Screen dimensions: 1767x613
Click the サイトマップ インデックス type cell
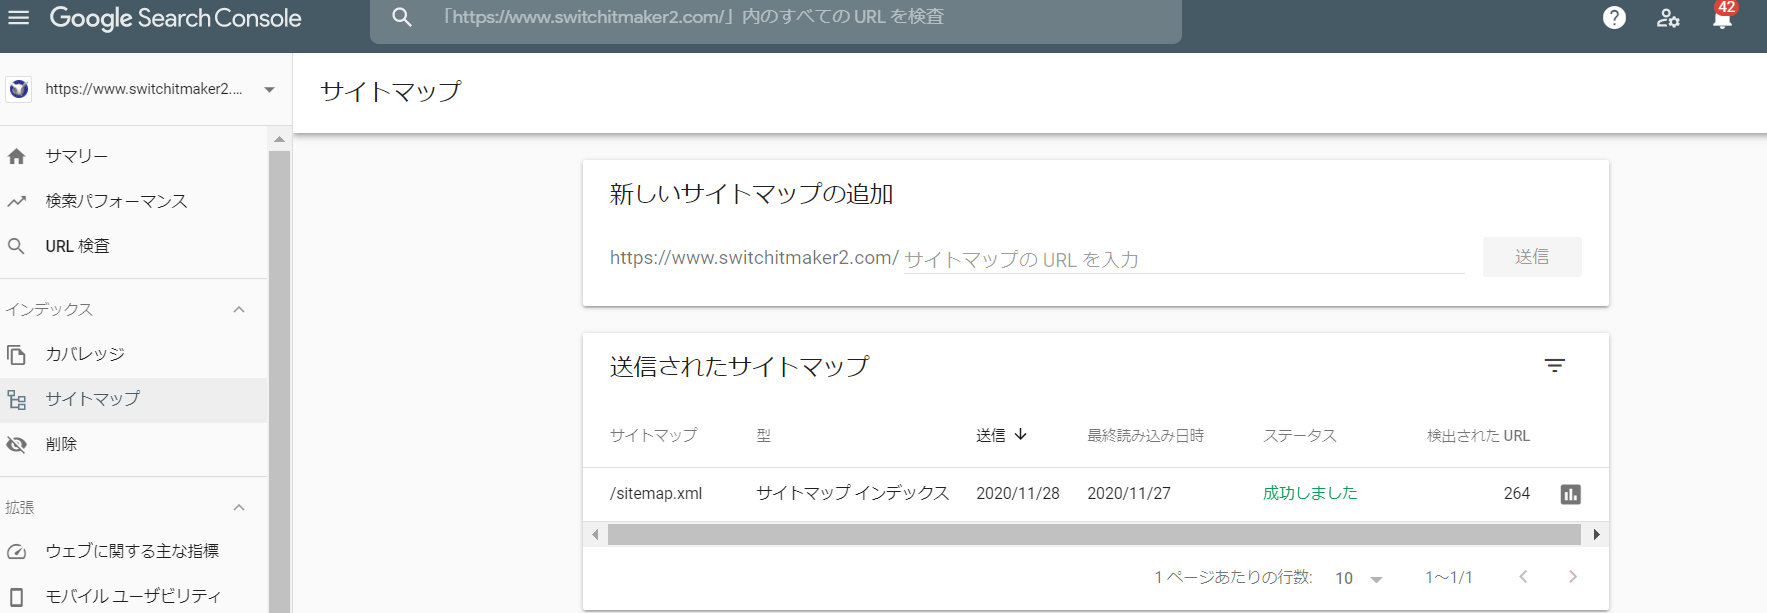(x=853, y=493)
